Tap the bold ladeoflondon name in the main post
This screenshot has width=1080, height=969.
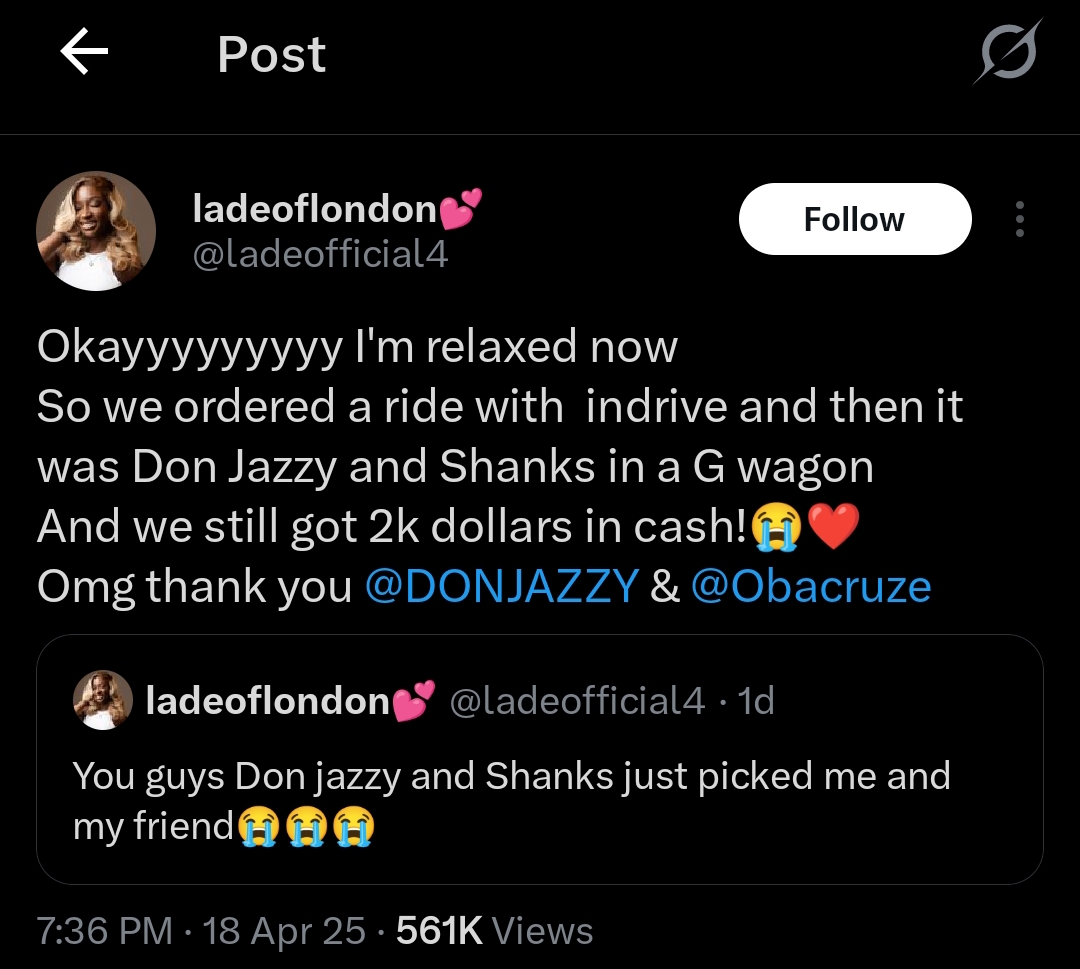314,210
